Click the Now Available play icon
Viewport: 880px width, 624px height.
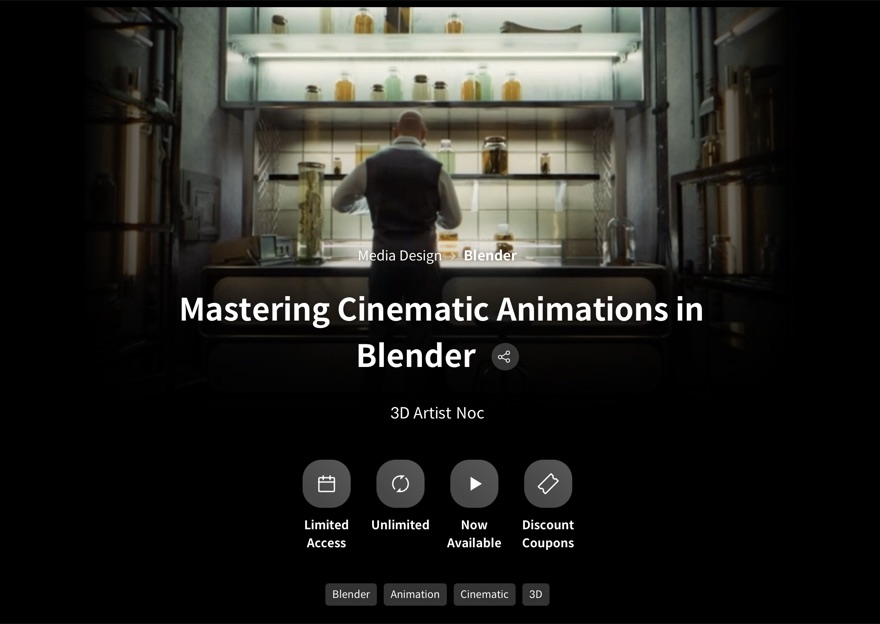(474, 484)
